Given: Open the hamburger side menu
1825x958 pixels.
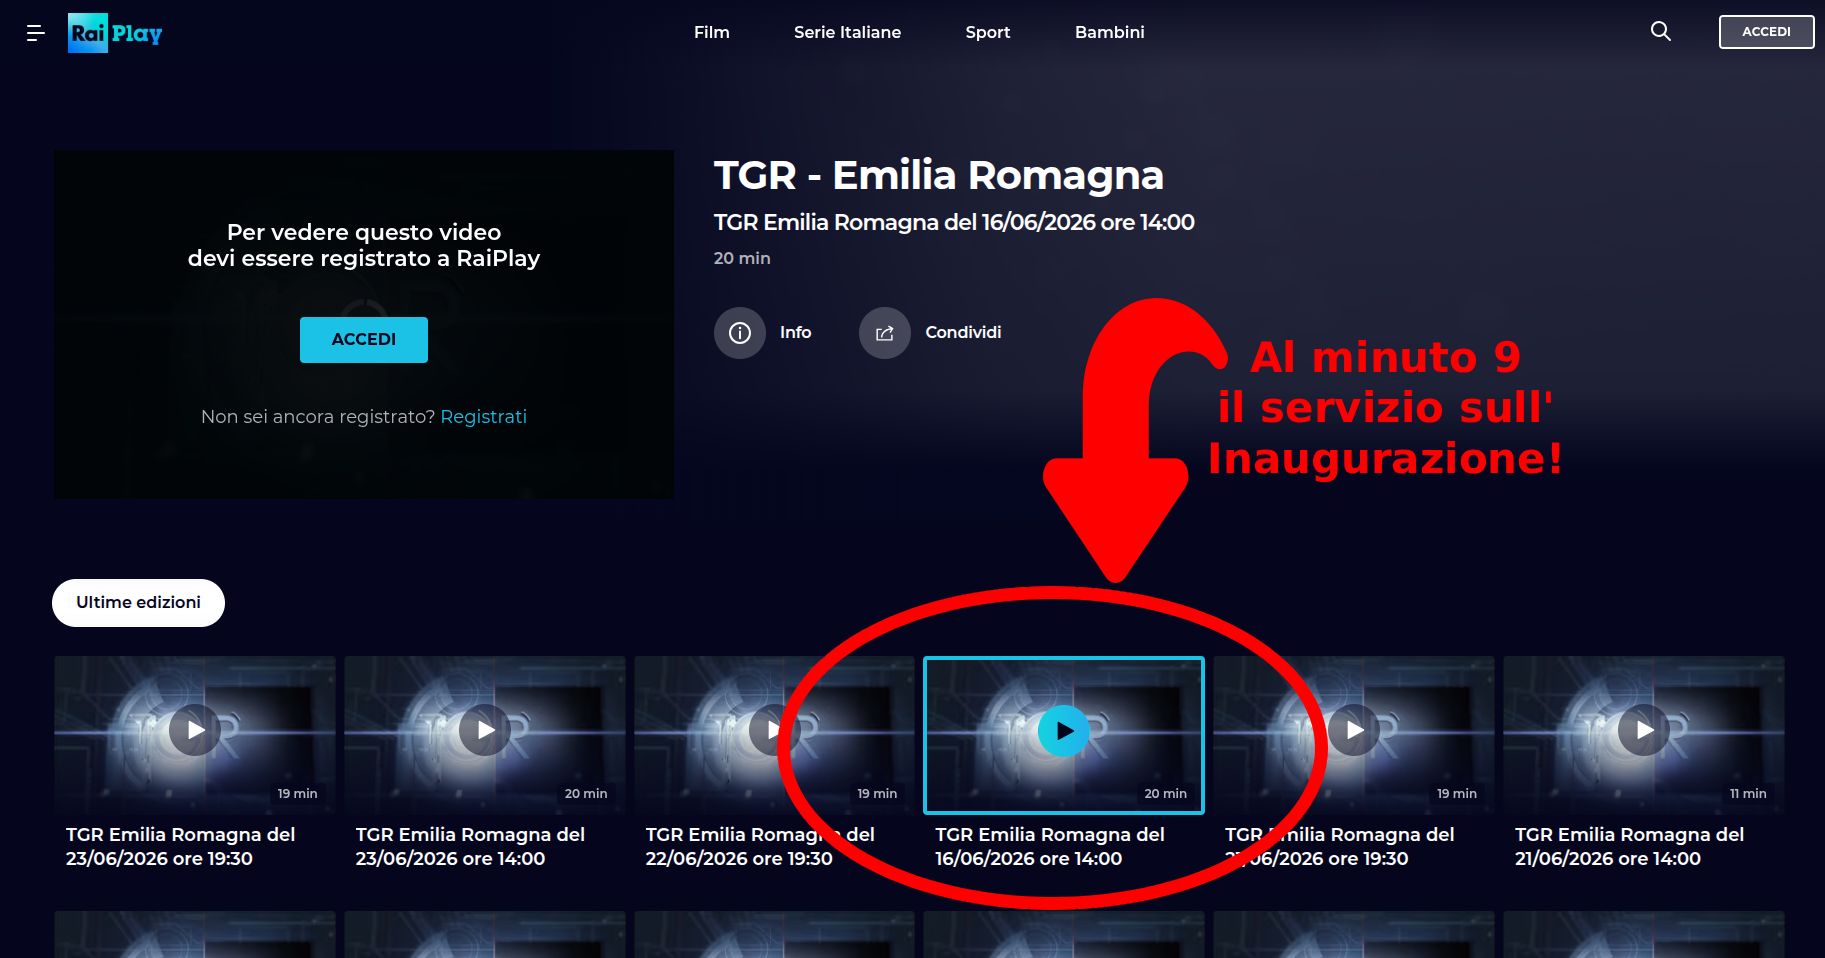Looking at the screenshot, I should [x=35, y=33].
